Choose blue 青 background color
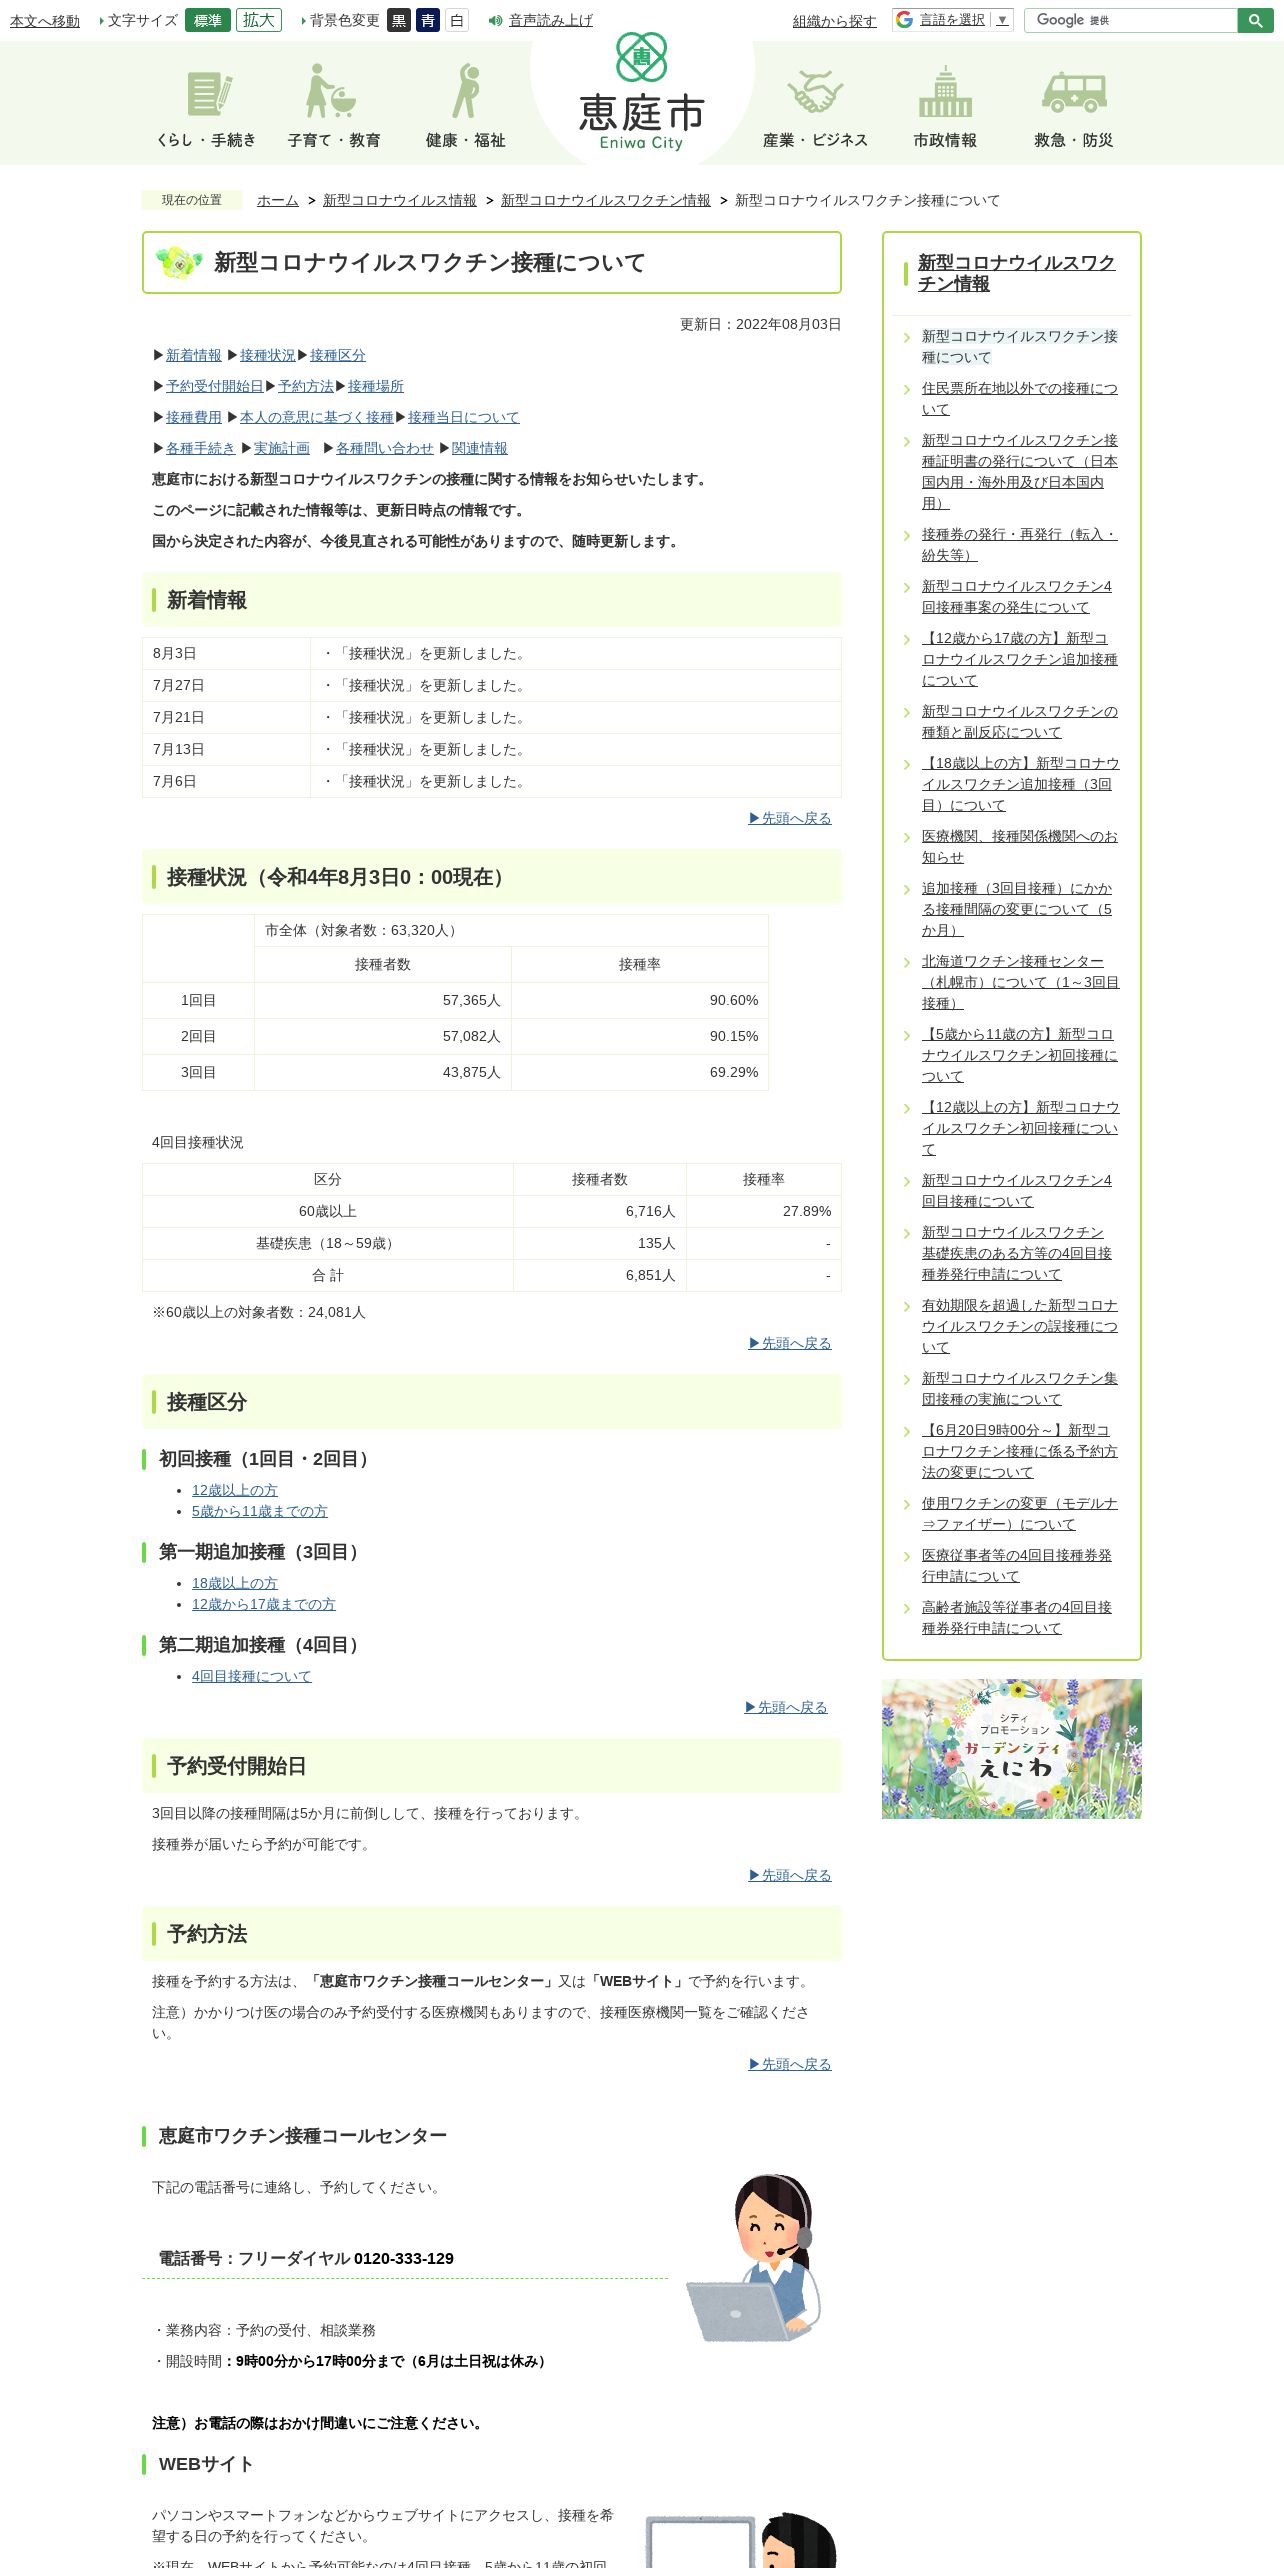 [x=428, y=20]
